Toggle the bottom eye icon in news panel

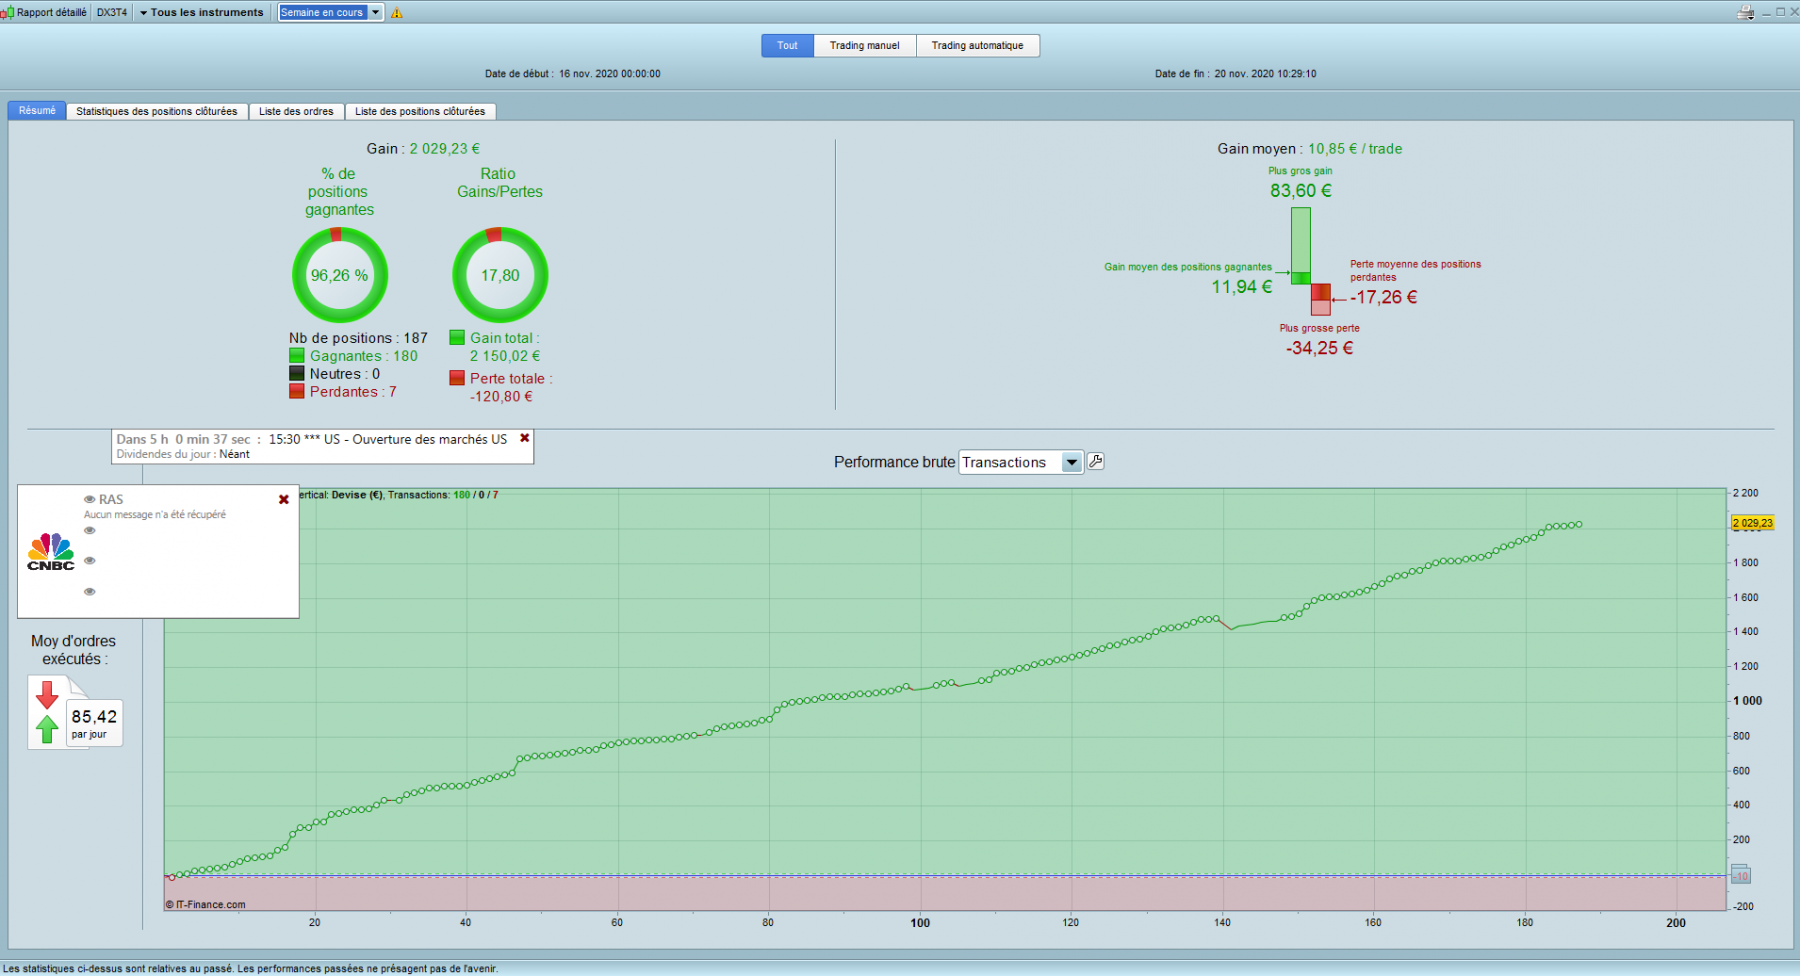point(90,592)
